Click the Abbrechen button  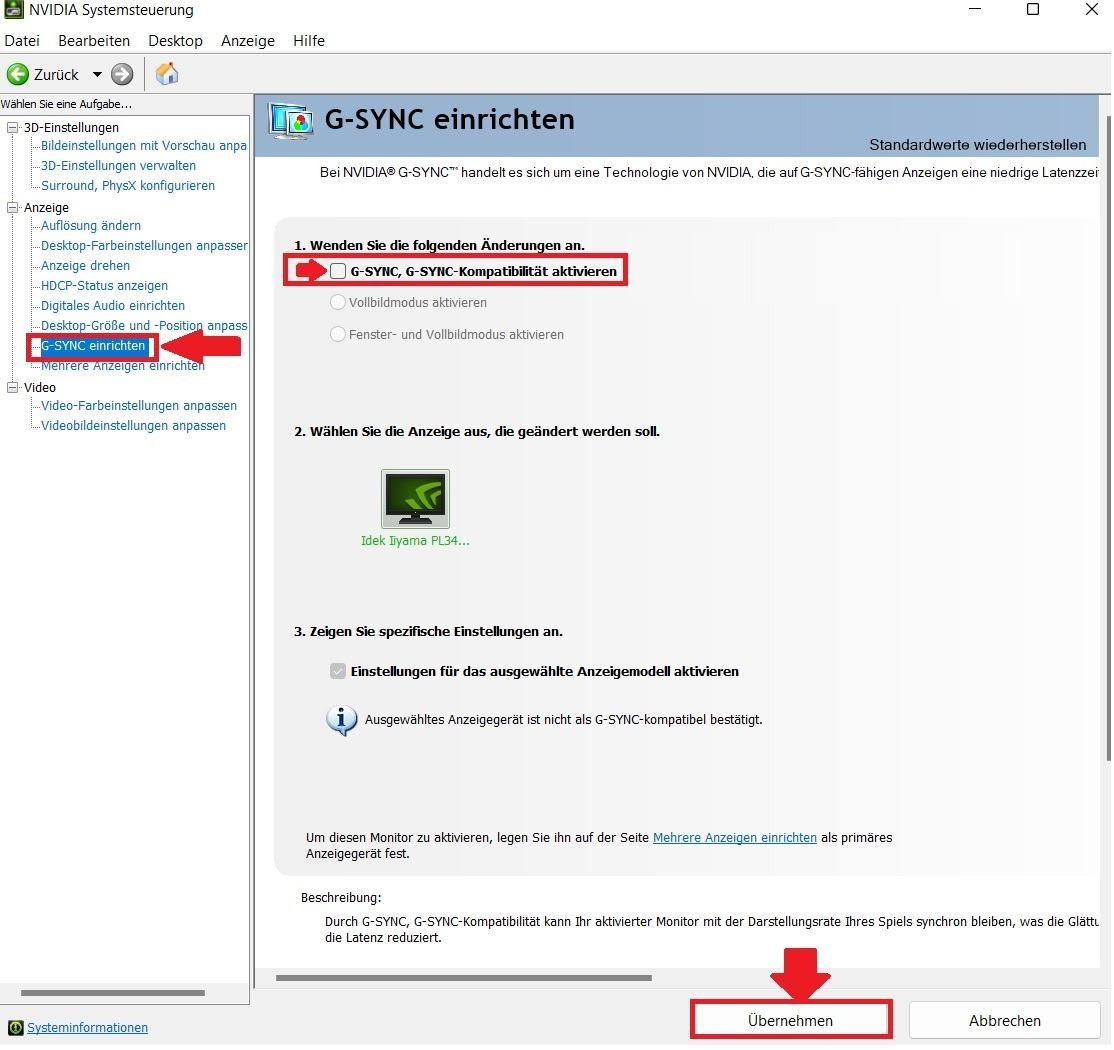point(1005,1020)
